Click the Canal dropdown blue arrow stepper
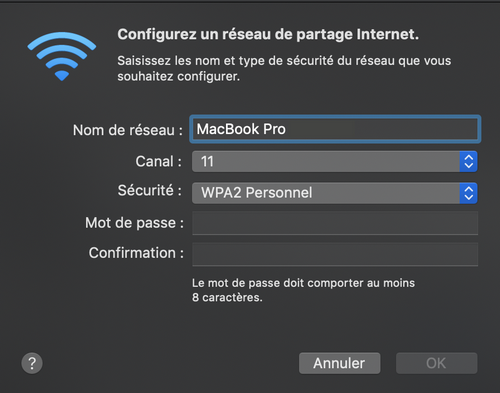Image resolution: width=500 pixels, height=393 pixels. tap(469, 162)
